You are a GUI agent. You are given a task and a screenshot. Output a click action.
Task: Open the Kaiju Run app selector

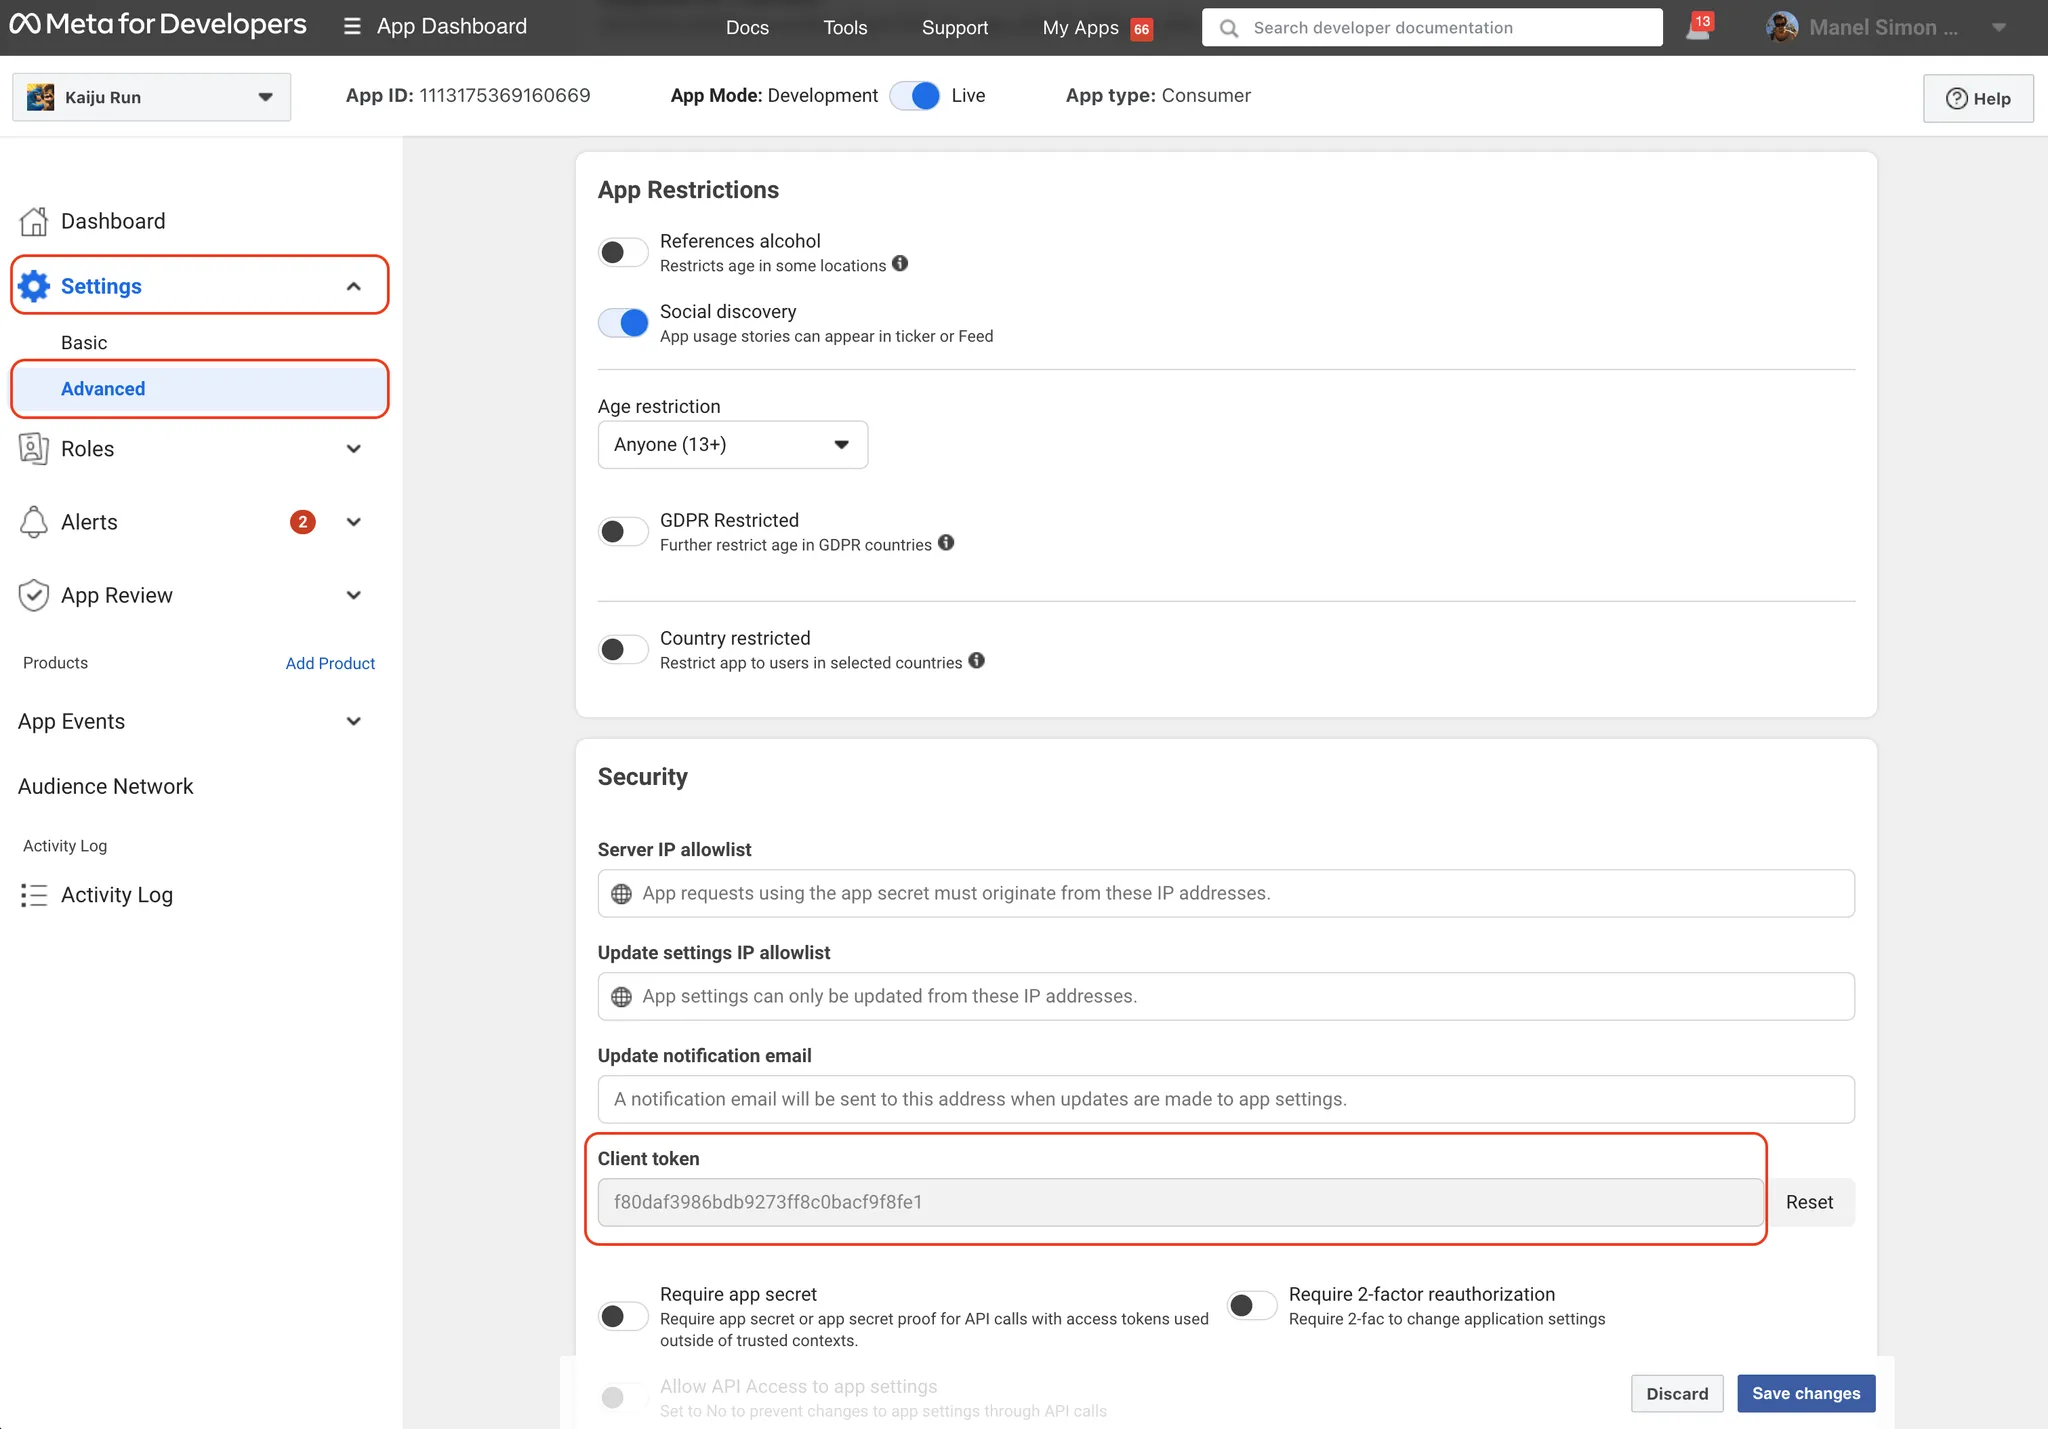tap(152, 97)
